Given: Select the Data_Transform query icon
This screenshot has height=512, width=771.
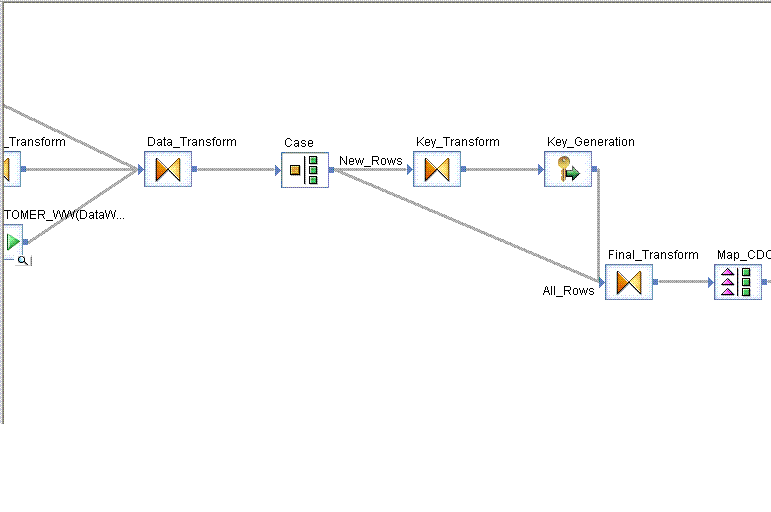Looking at the screenshot, I should (x=167, y=170).
